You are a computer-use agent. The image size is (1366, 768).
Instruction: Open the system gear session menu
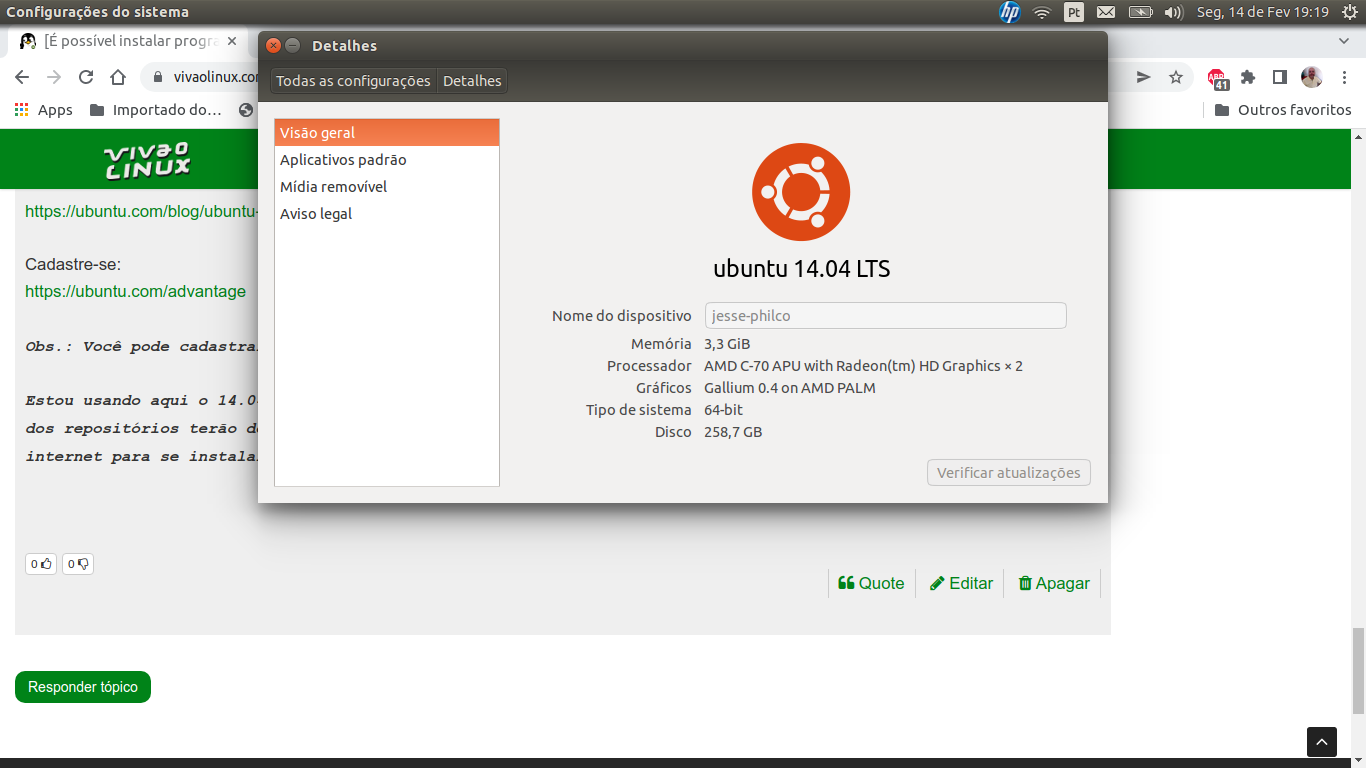[1349, 12]
